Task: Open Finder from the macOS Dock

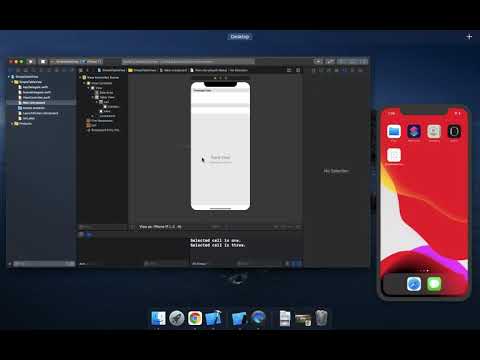Action: 158,318
